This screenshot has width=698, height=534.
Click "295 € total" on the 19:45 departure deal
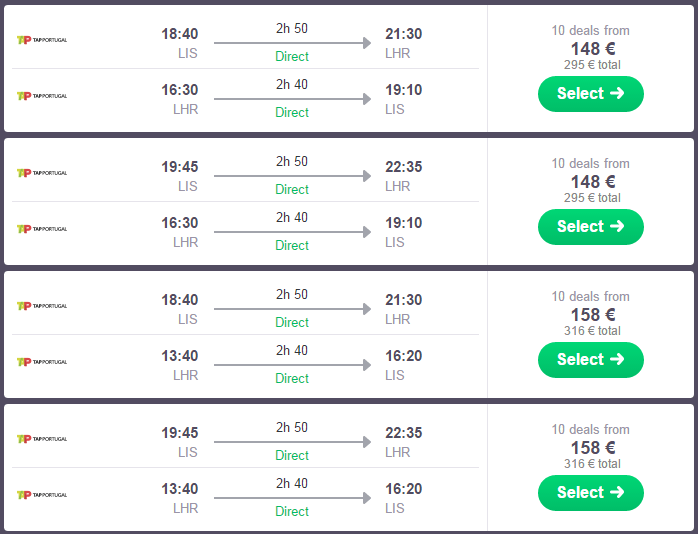pyautogui.click(x=592, y=198)
